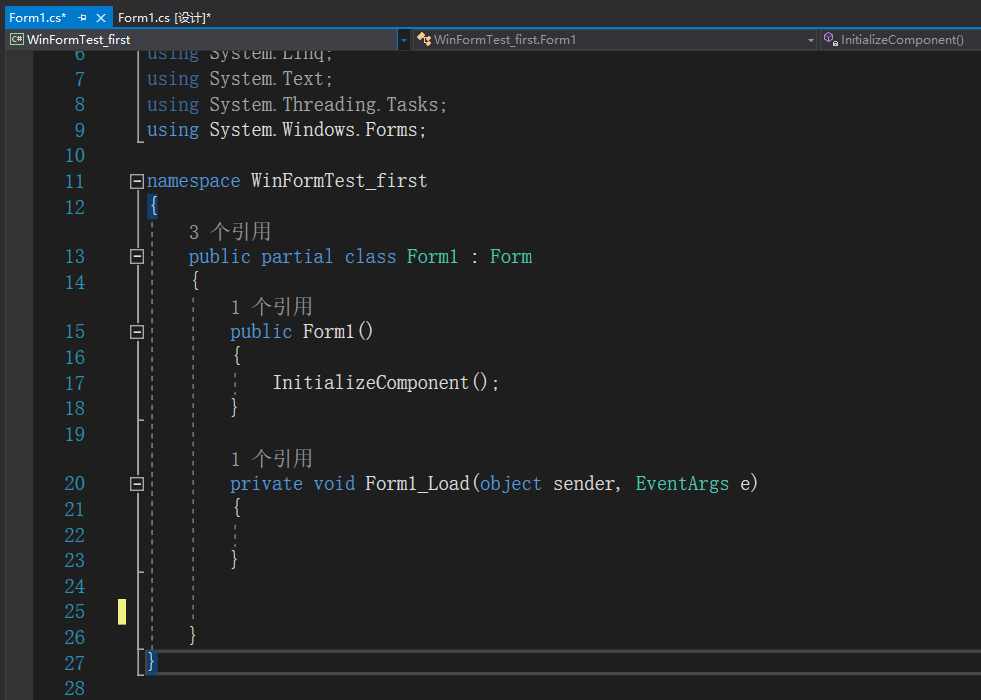Click the yellow change marker at line 25
981x700 pixels.
coord(121,611)
